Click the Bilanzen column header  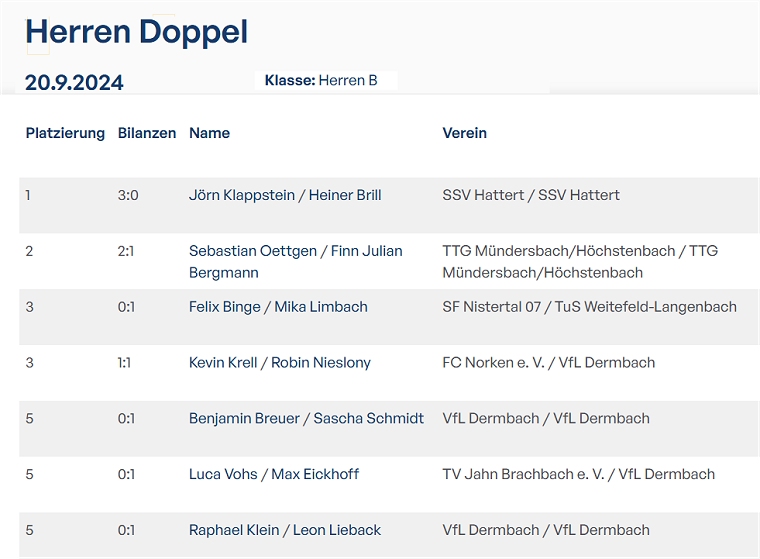[x=147, y=133]
